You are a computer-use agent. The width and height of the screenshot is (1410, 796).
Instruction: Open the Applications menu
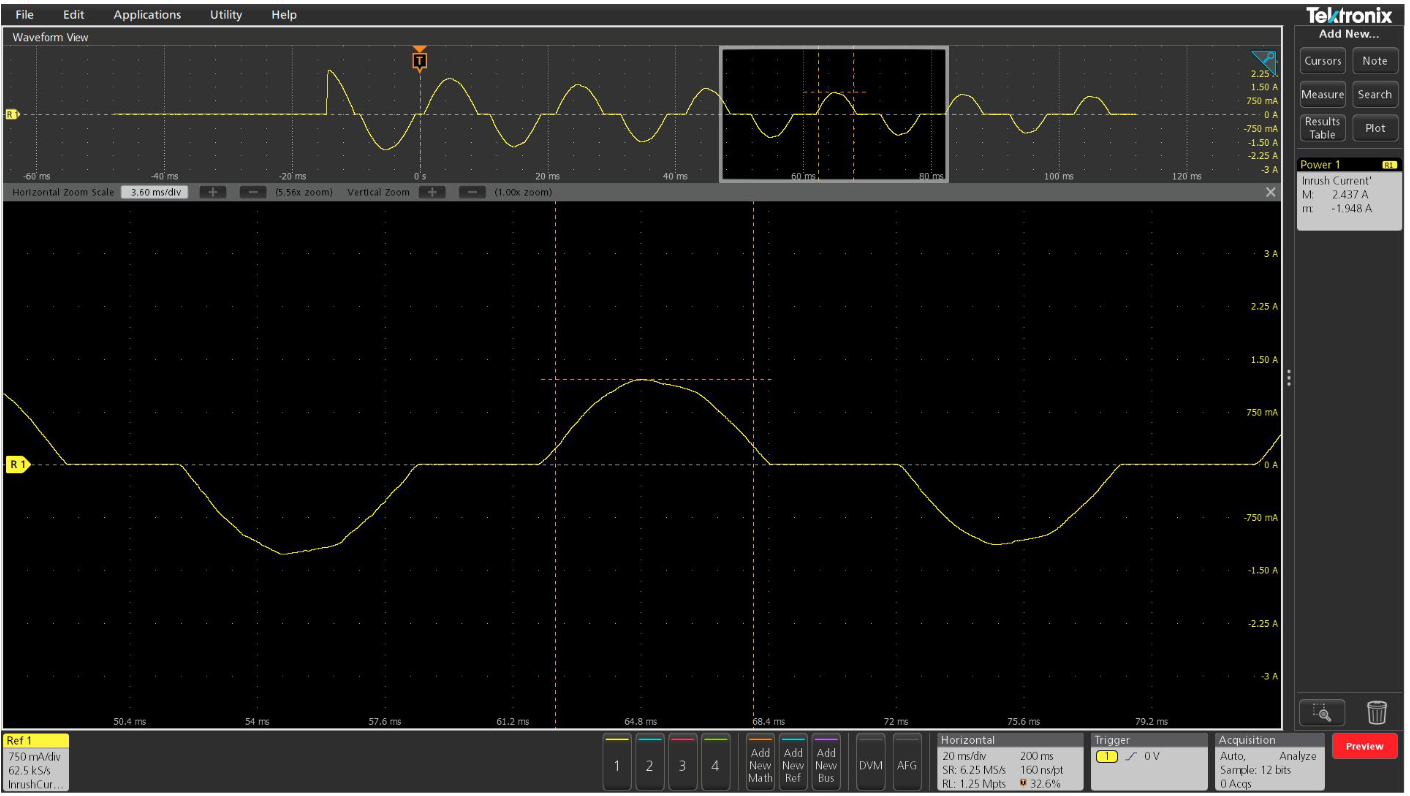146,14
